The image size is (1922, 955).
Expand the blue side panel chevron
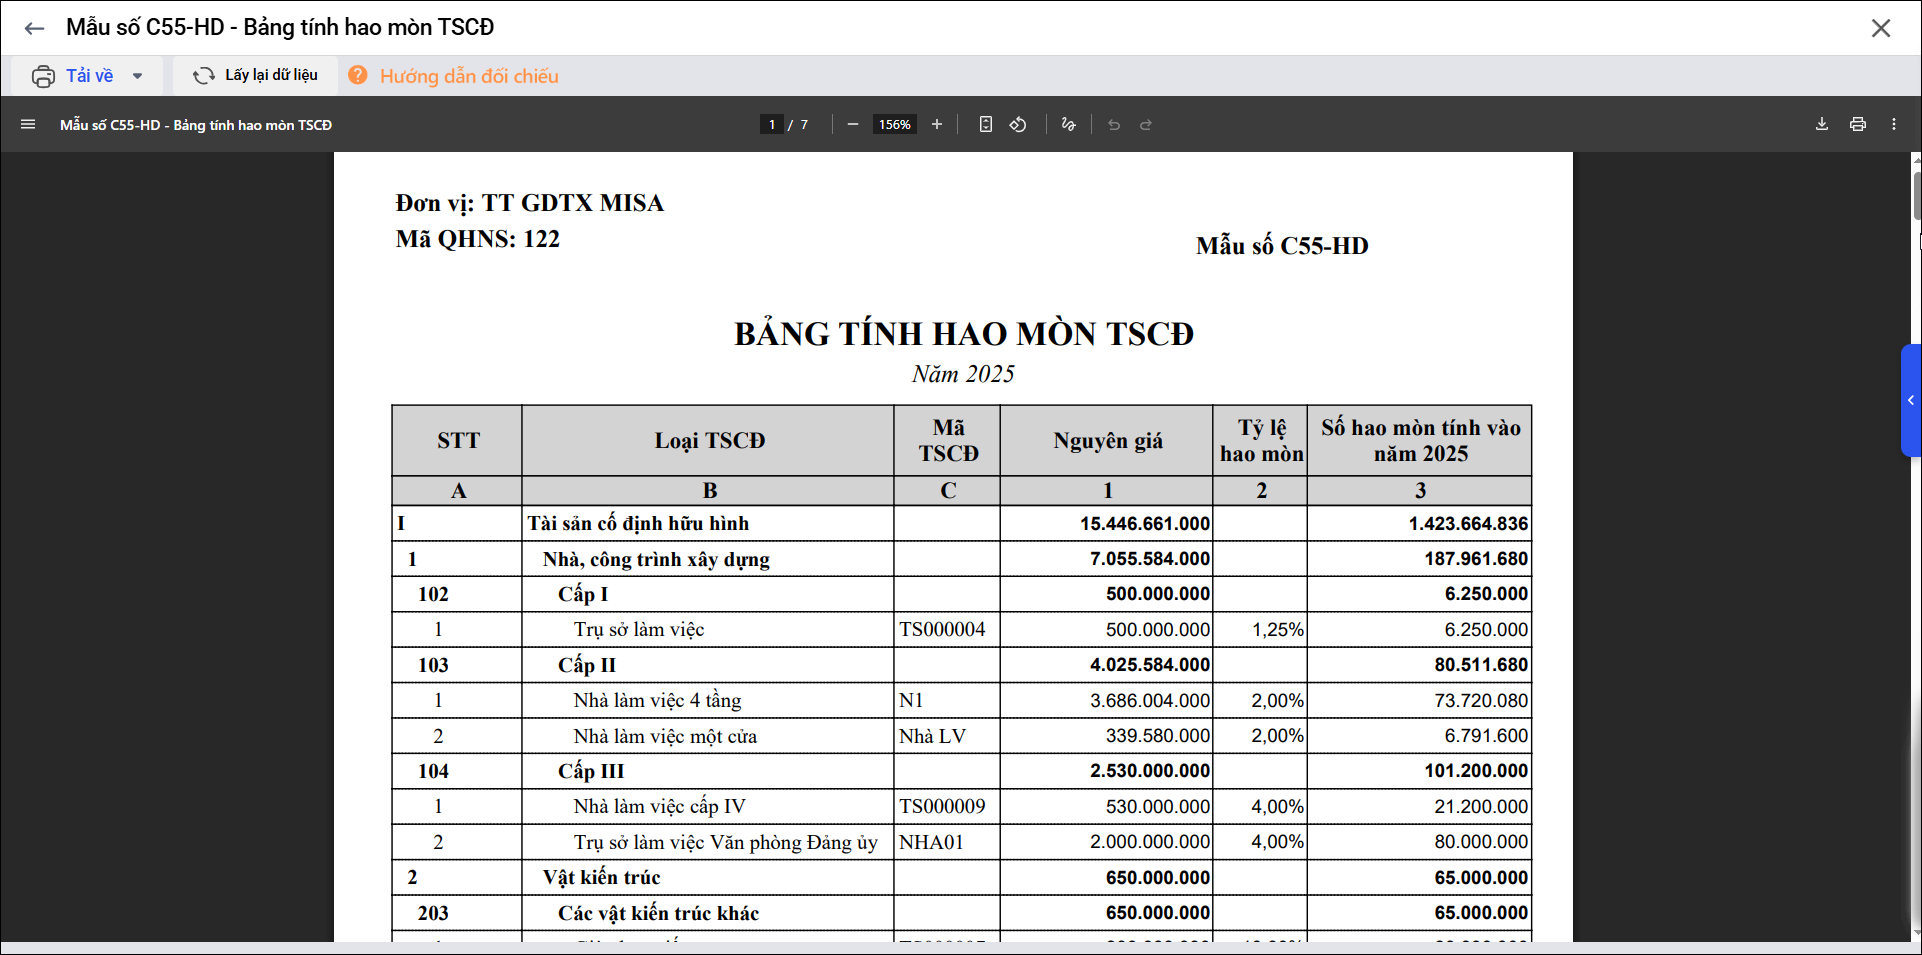pyautogui.click(x=1911, y=401)
